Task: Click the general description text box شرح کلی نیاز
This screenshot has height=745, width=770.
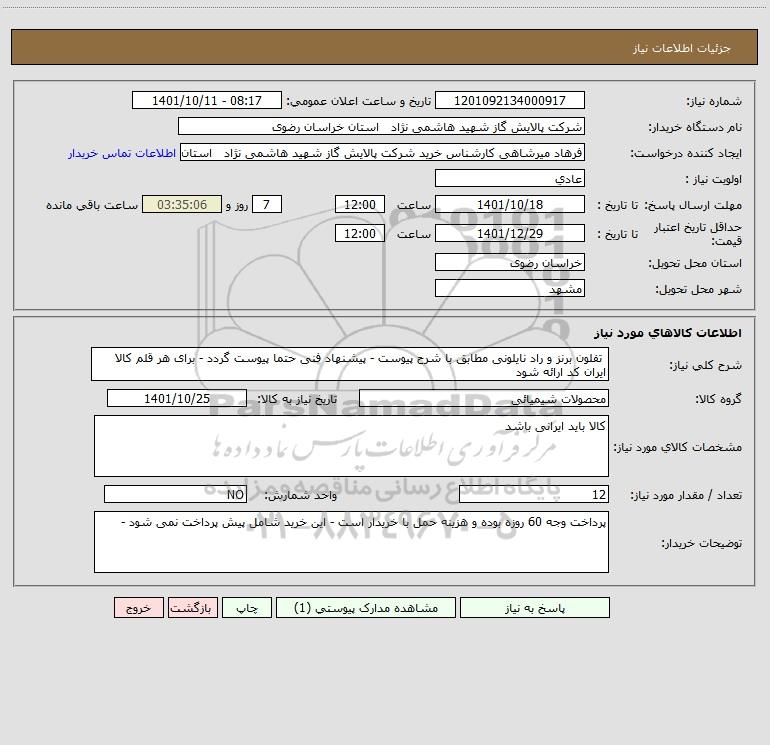Action: tap(350, 364)
